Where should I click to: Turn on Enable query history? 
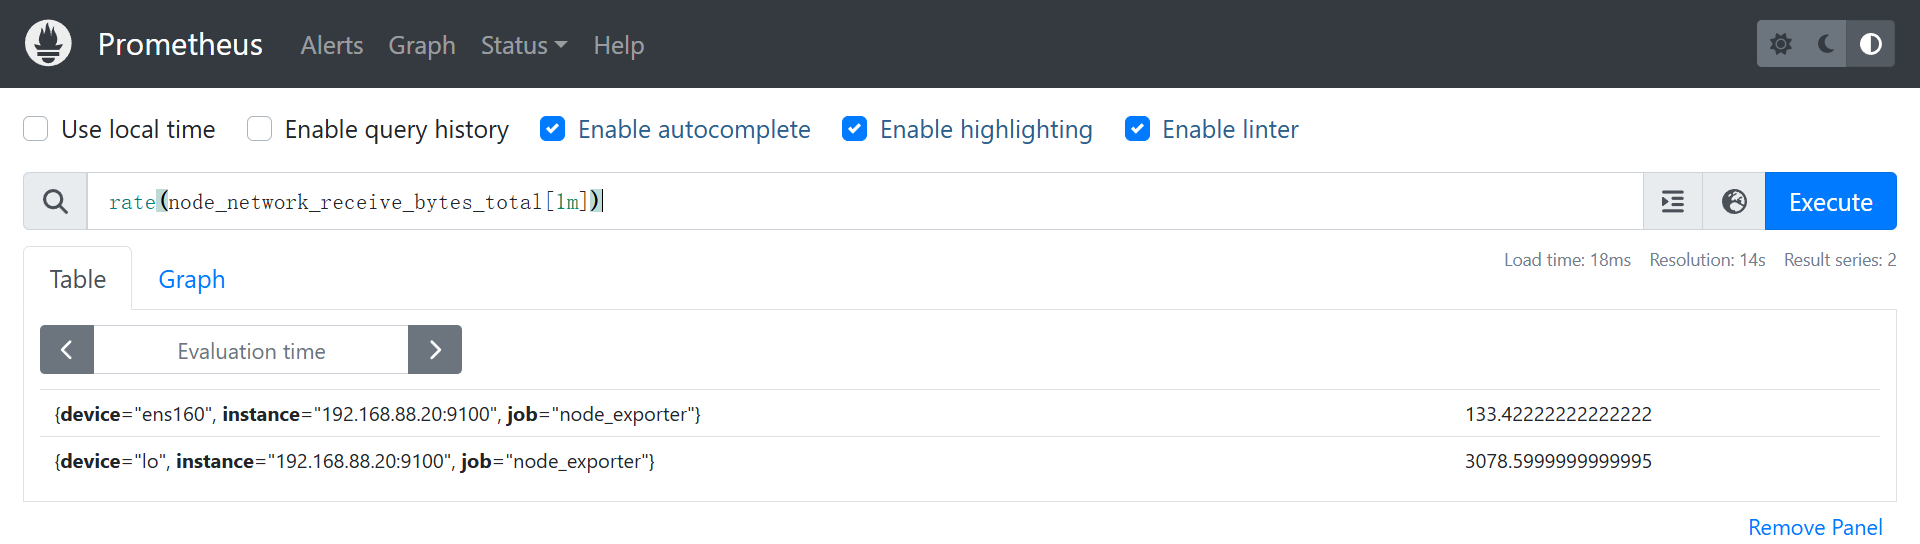click(x=260, y=129)
